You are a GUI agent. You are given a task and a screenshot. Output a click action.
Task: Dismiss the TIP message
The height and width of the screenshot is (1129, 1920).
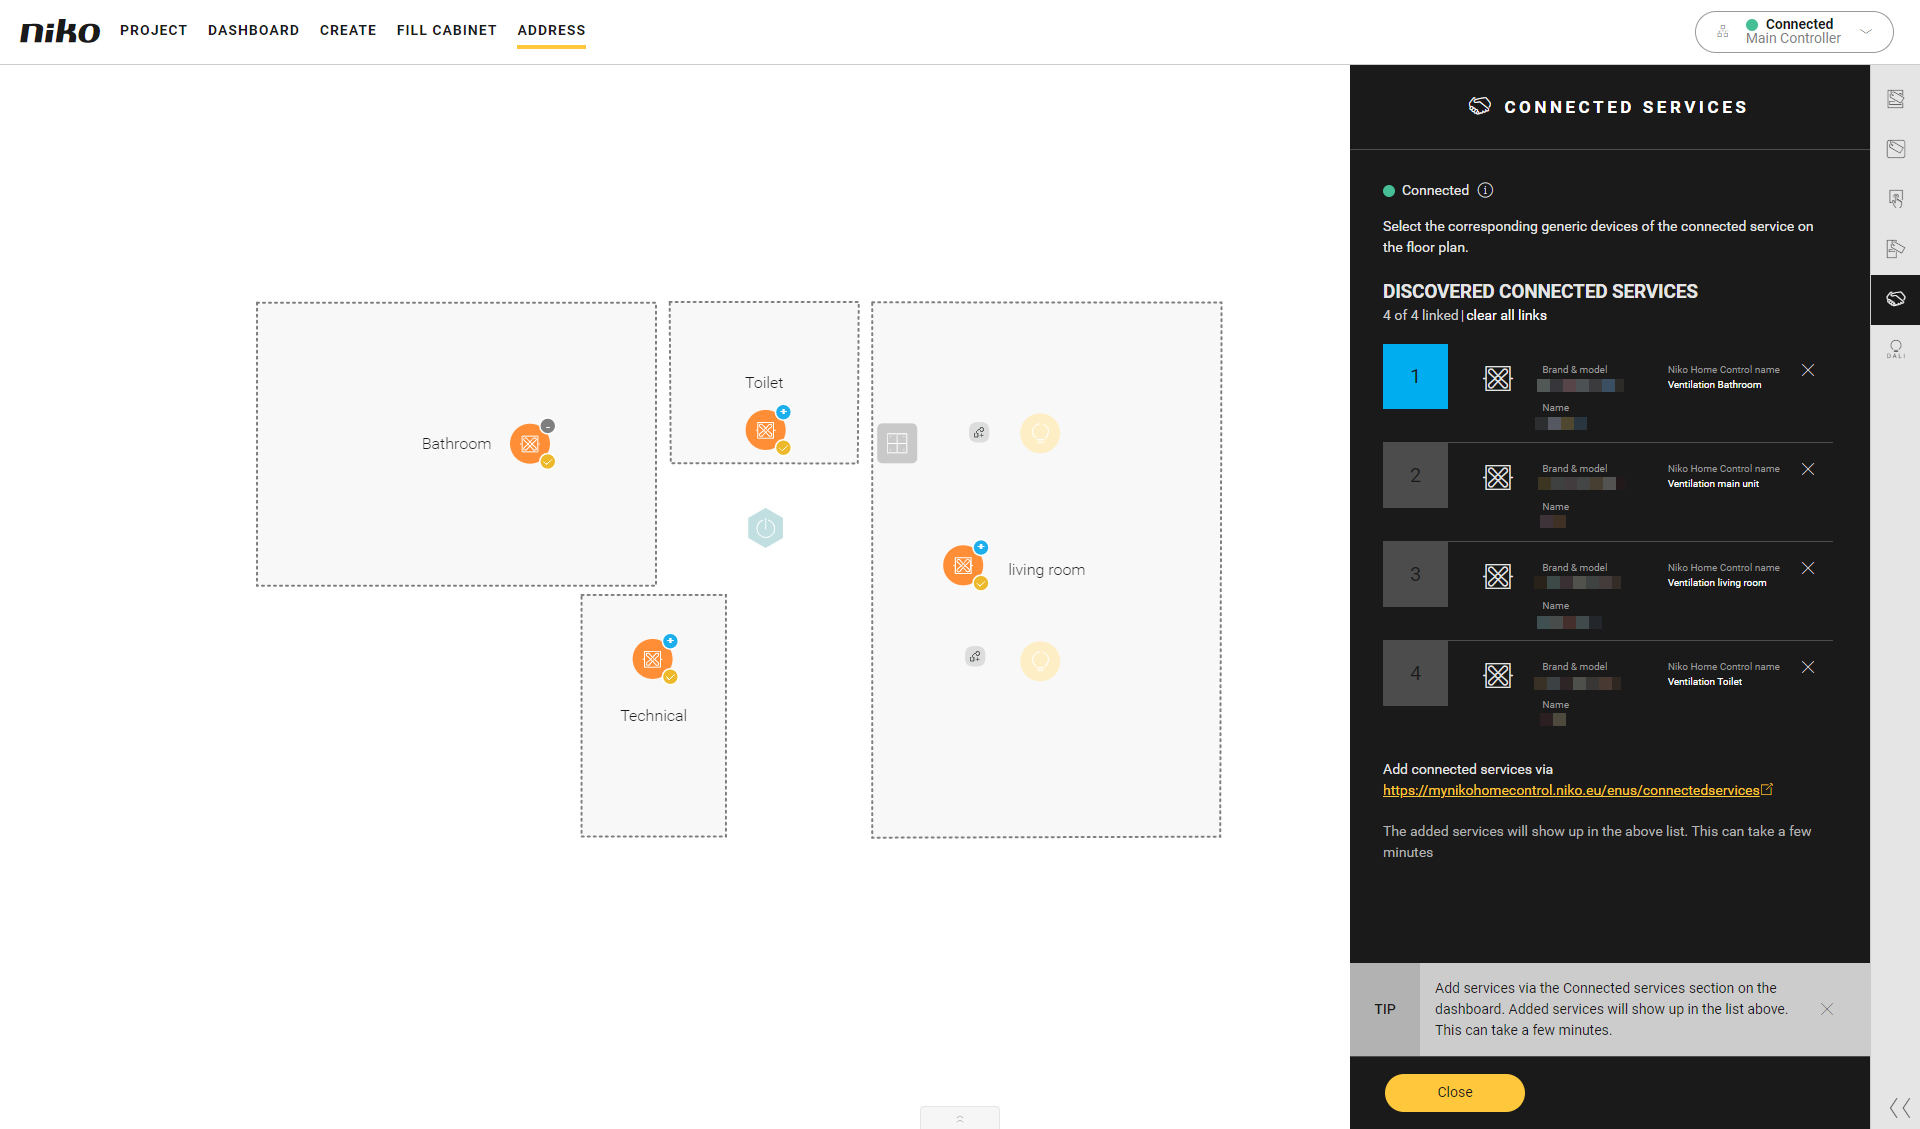1827,1009
